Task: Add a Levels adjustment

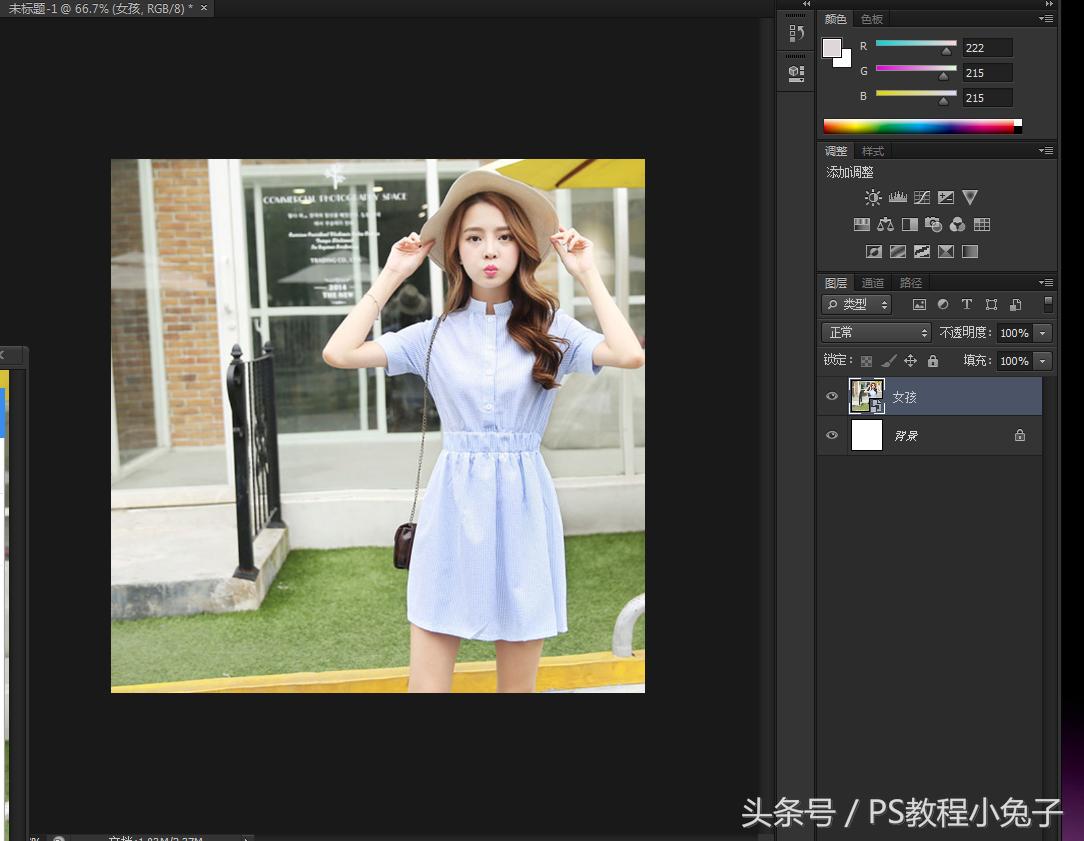Action: [897, 198]
